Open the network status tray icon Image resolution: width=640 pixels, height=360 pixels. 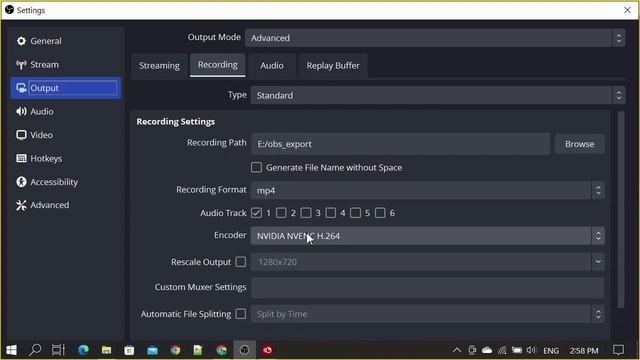click(x=502, y=350)
